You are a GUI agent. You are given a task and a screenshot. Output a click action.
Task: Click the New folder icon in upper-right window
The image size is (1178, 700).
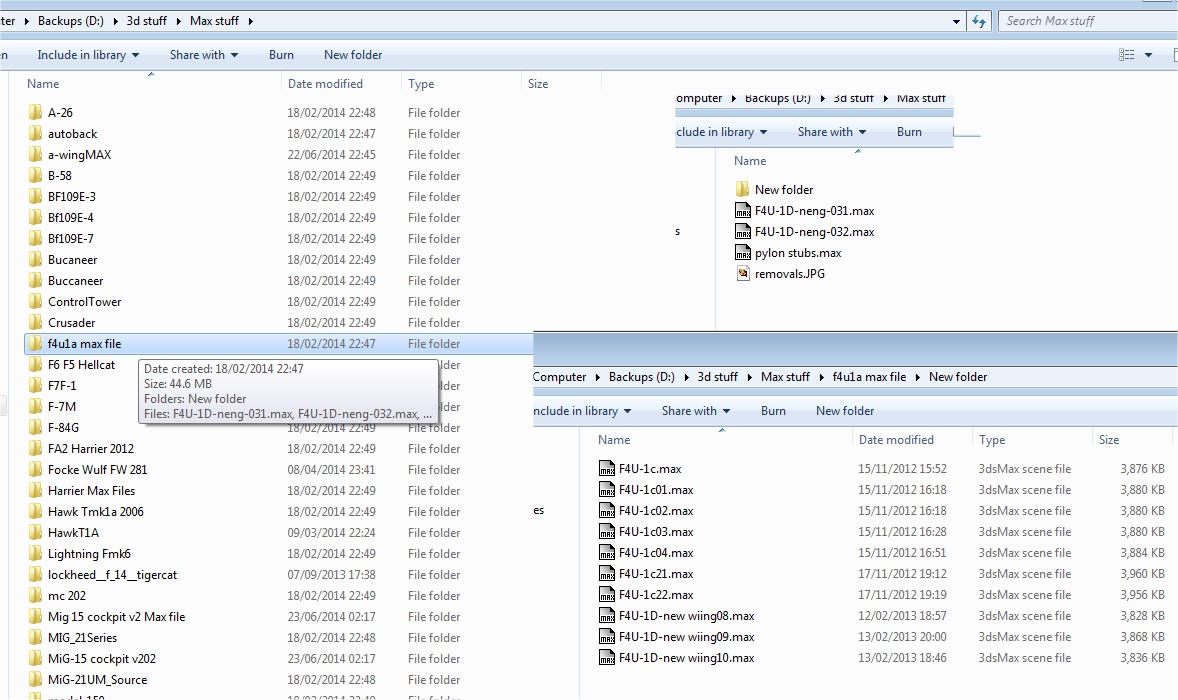coord(742,189)
